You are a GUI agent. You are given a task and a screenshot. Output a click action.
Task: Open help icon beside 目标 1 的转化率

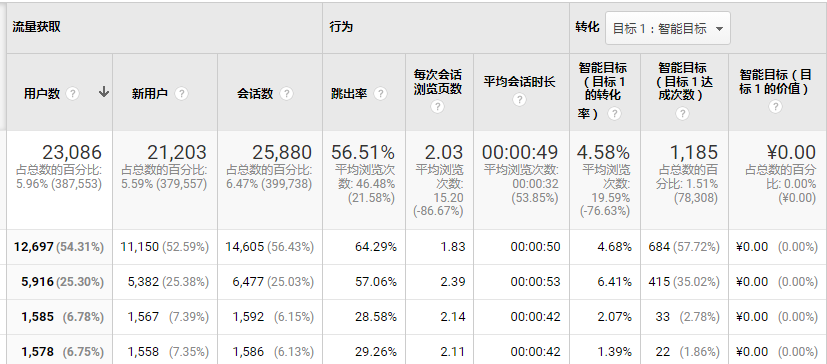[x=614, y=114]
